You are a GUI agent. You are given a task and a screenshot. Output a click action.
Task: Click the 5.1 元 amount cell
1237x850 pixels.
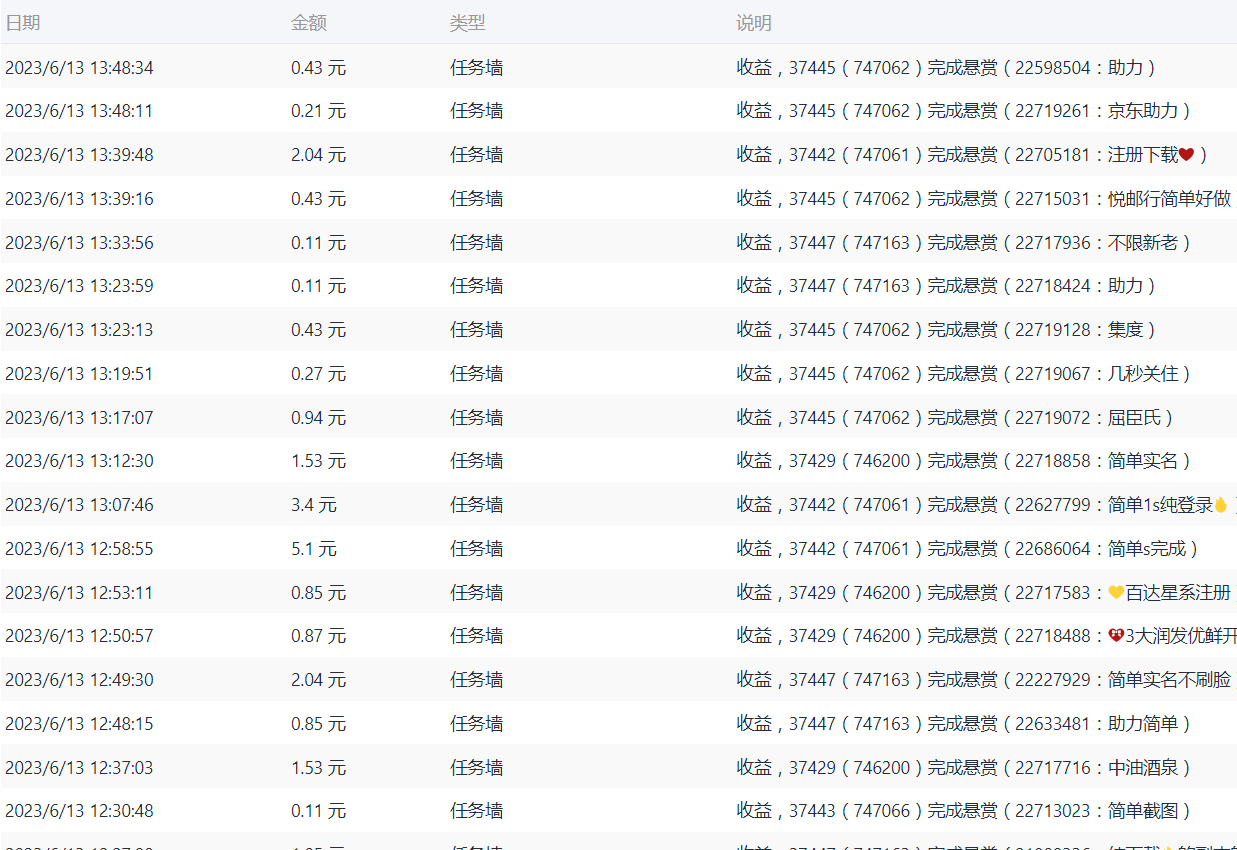[313, 549]
